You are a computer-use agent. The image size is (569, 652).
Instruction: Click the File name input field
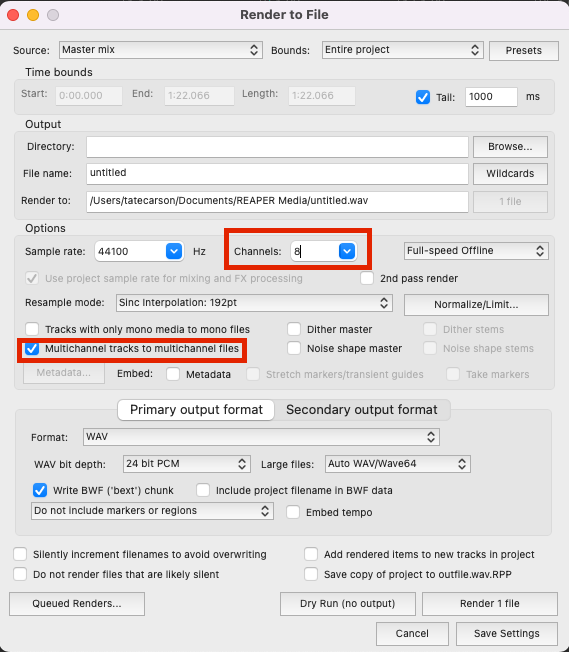pos(277,174)
